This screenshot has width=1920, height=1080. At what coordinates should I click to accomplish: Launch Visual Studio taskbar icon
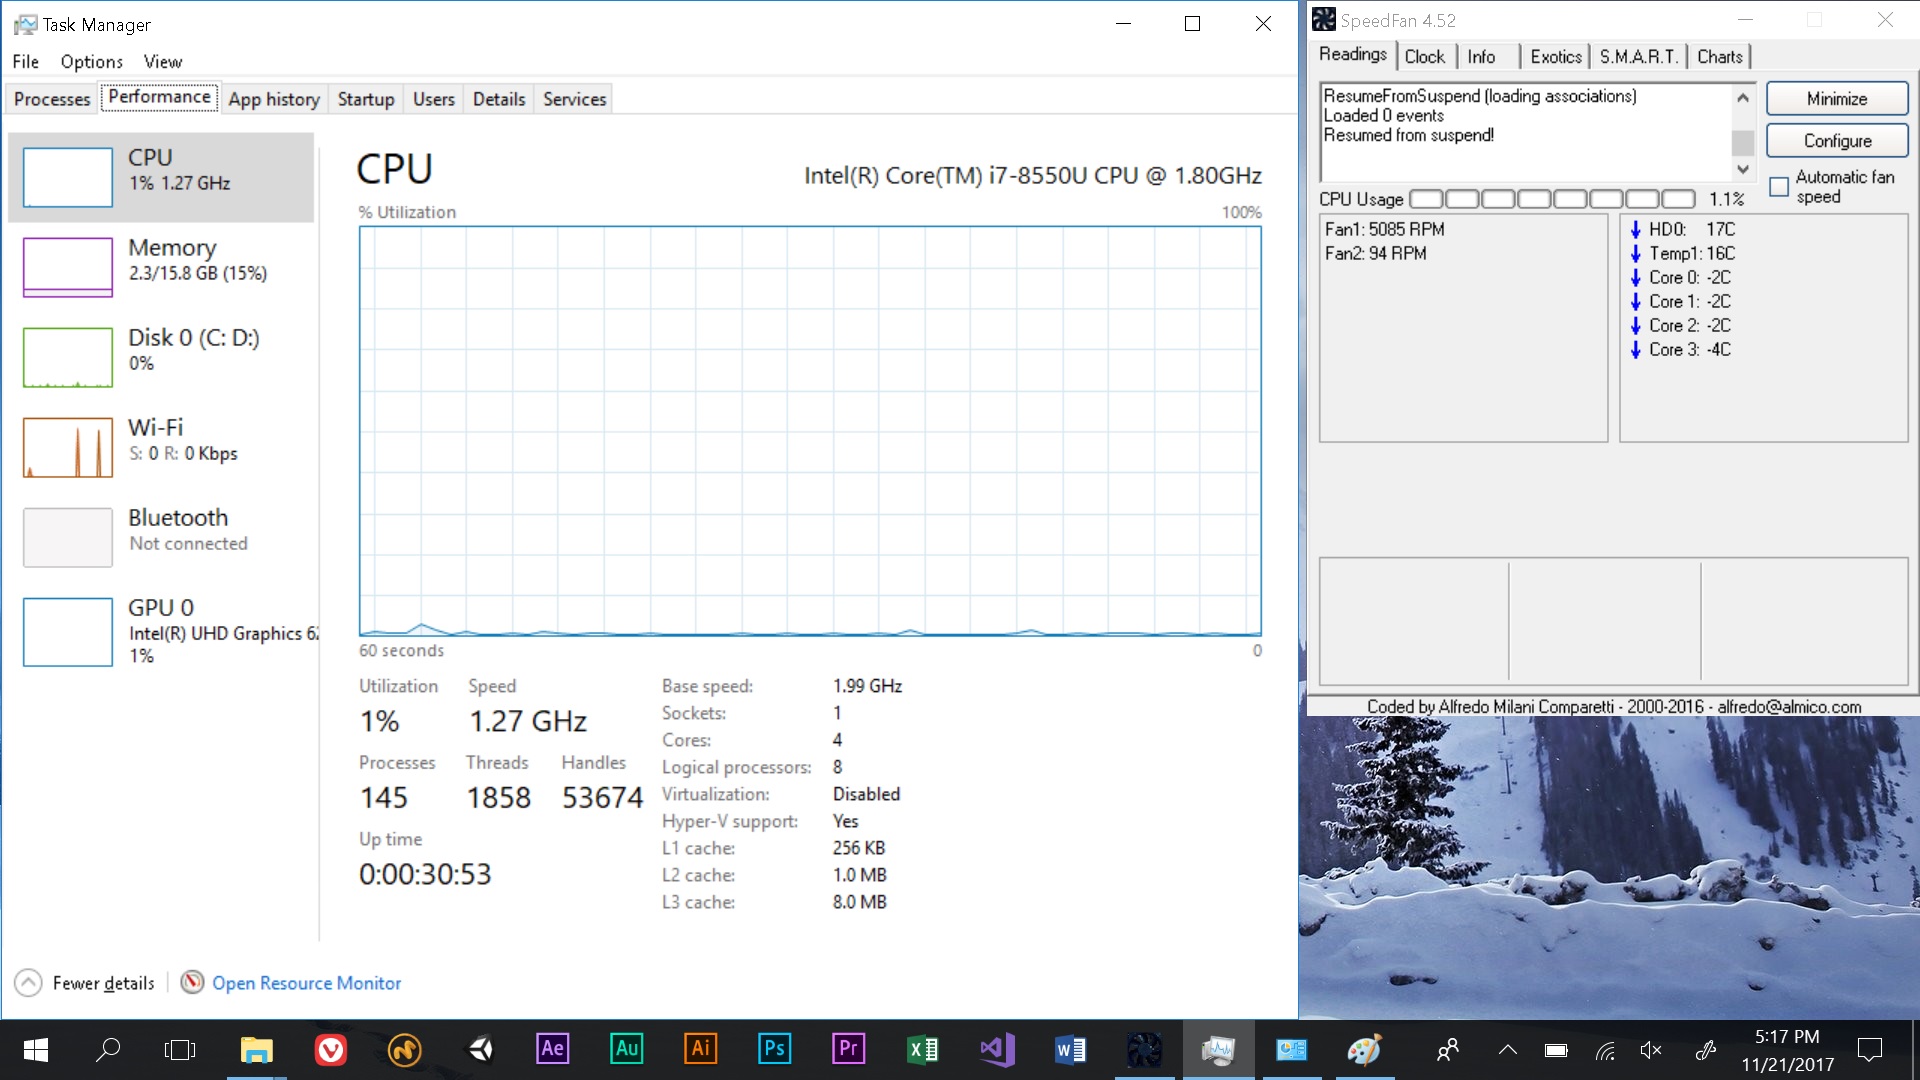[x=996, y=1049]
